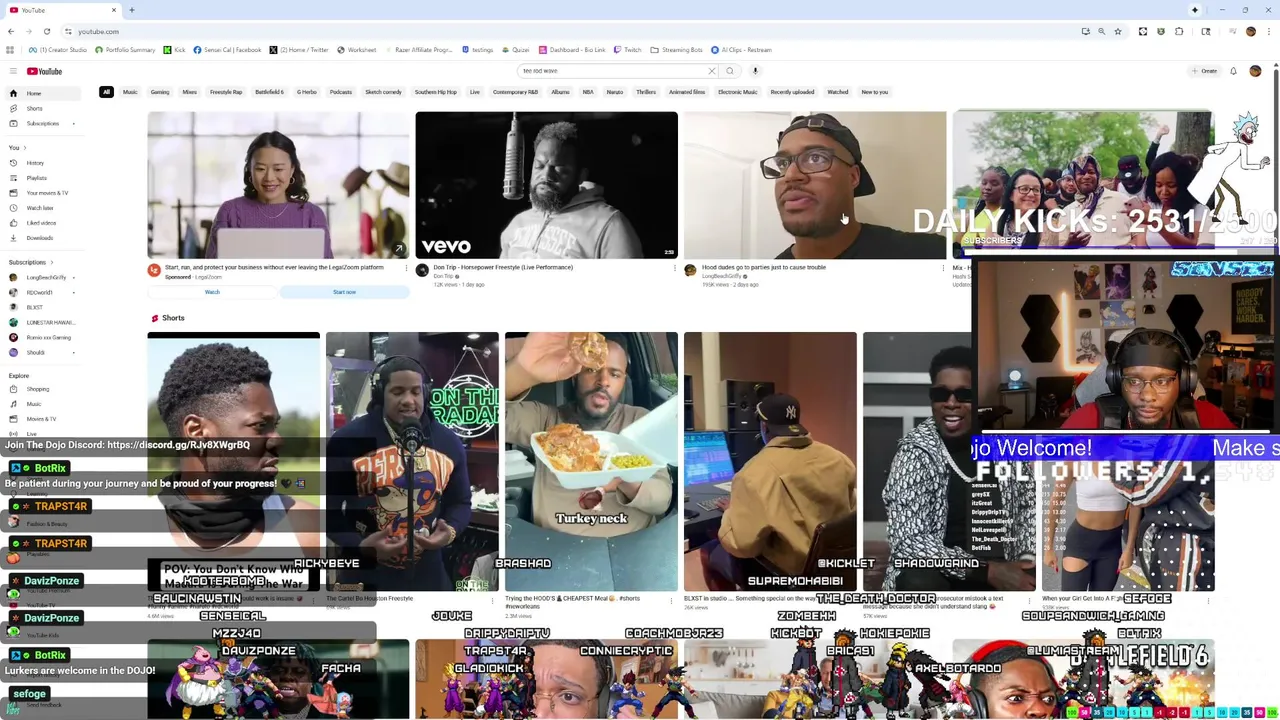Open the Sensei Cal Facebook bookmark

[228, 50]
